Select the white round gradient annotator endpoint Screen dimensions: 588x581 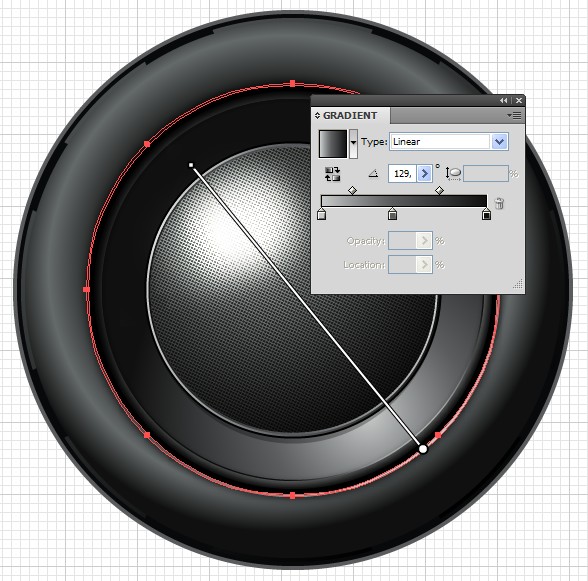pyautogui.click(x=423, y=449)
